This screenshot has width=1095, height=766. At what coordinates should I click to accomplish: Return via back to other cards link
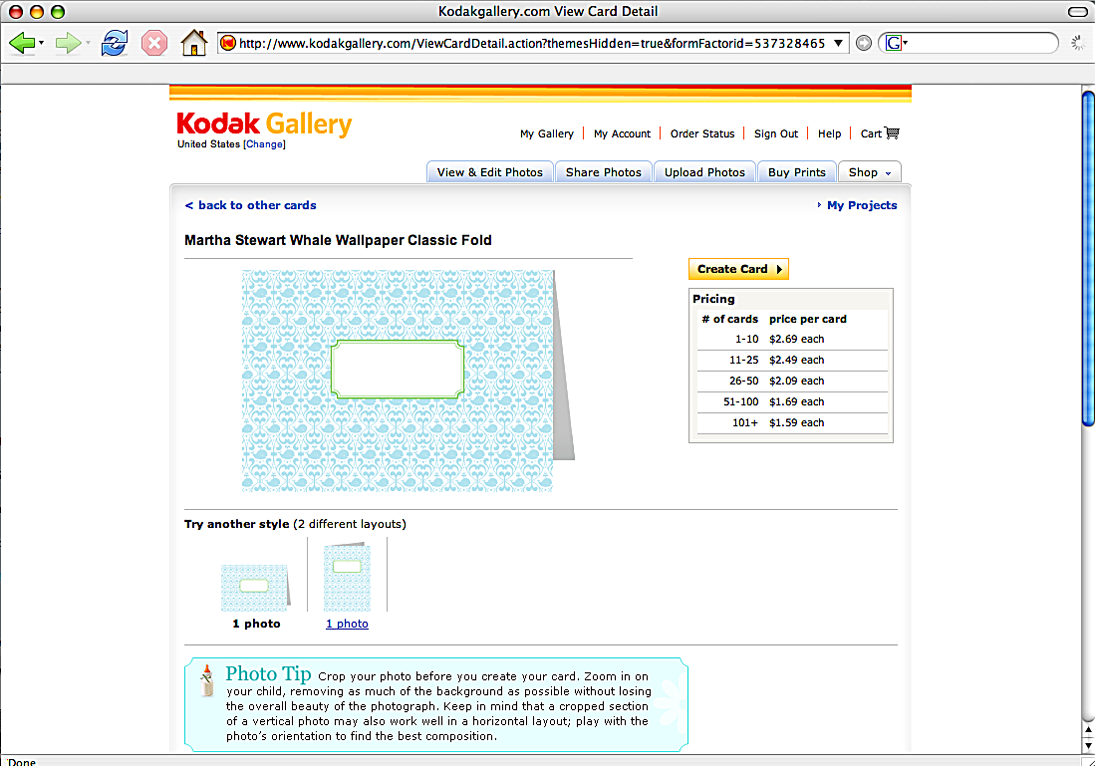tap(251, 205)
